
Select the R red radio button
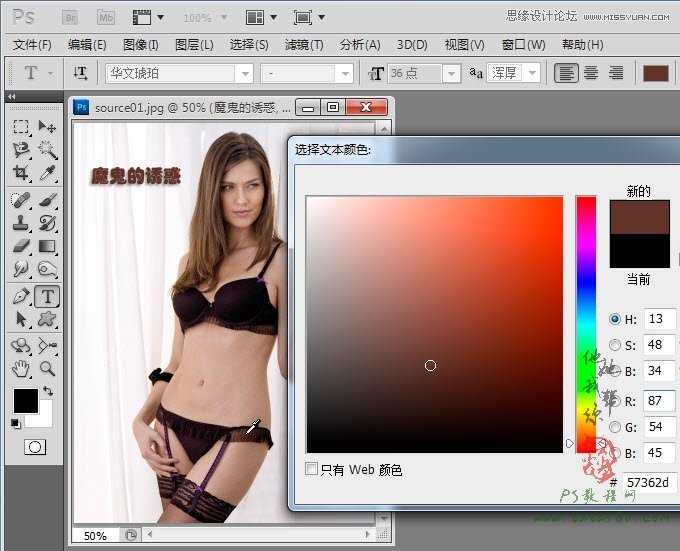(615, 401)
